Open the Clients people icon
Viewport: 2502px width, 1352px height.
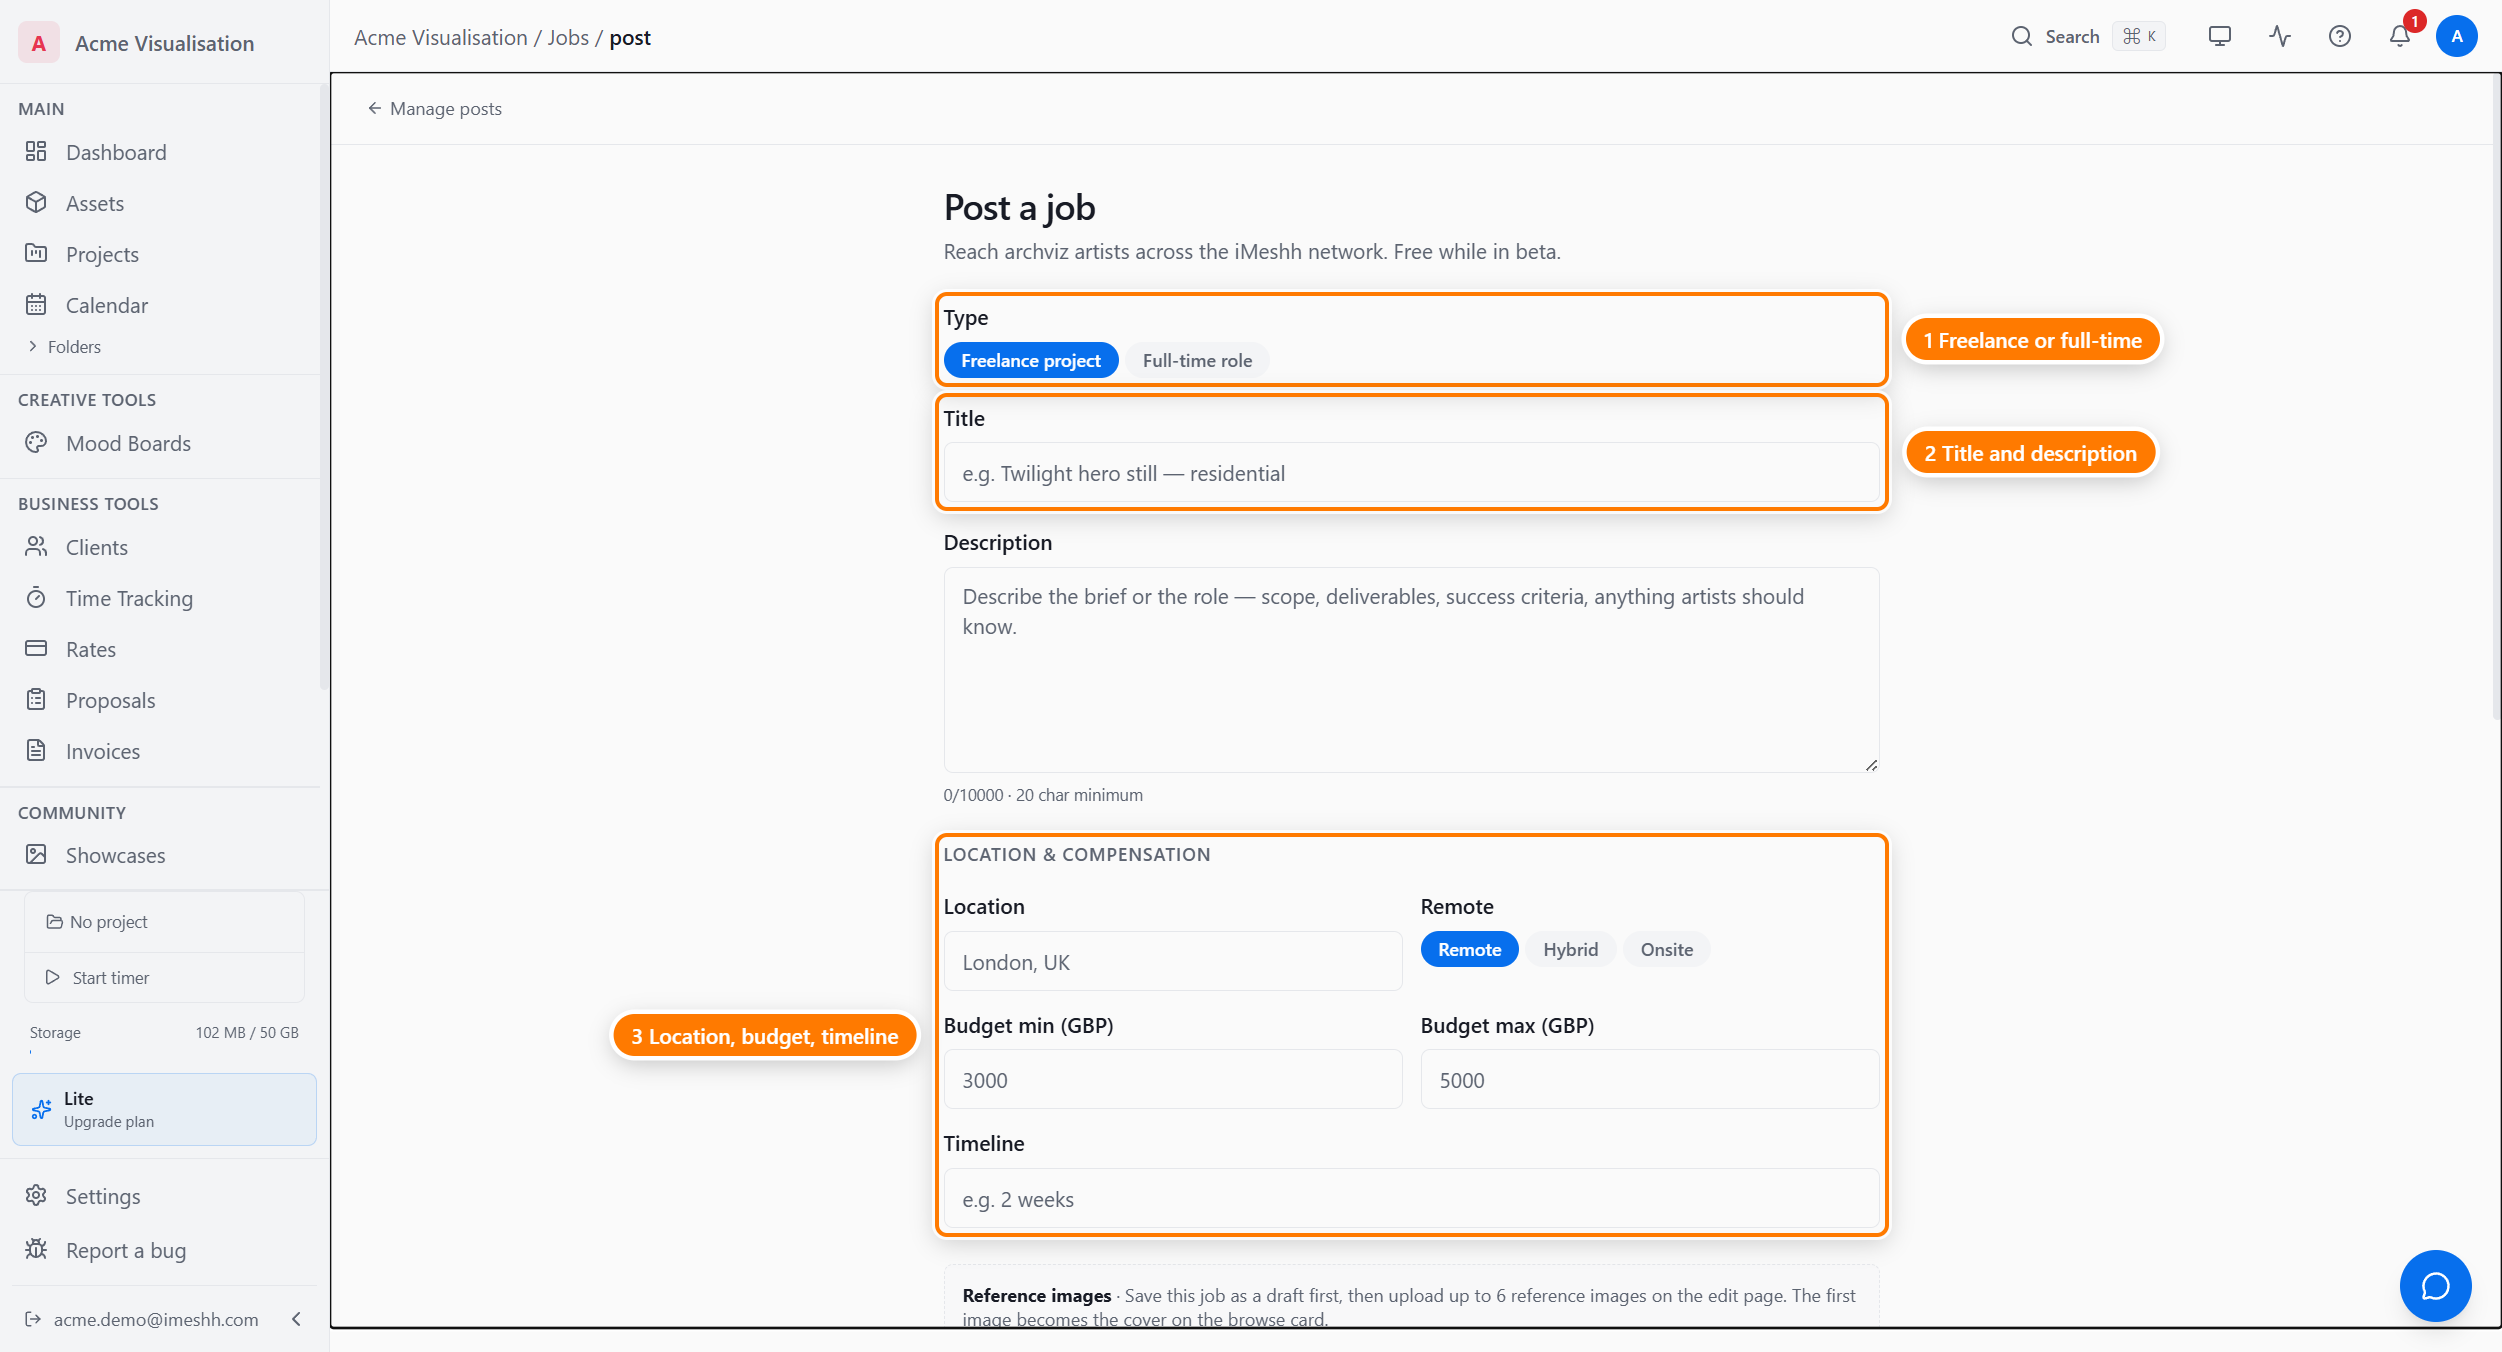(36, 547)
